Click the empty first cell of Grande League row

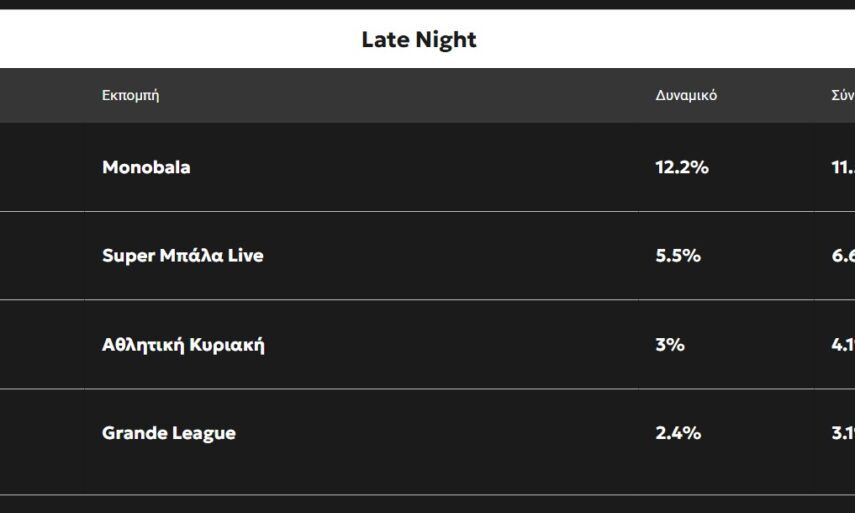point(42,433)
